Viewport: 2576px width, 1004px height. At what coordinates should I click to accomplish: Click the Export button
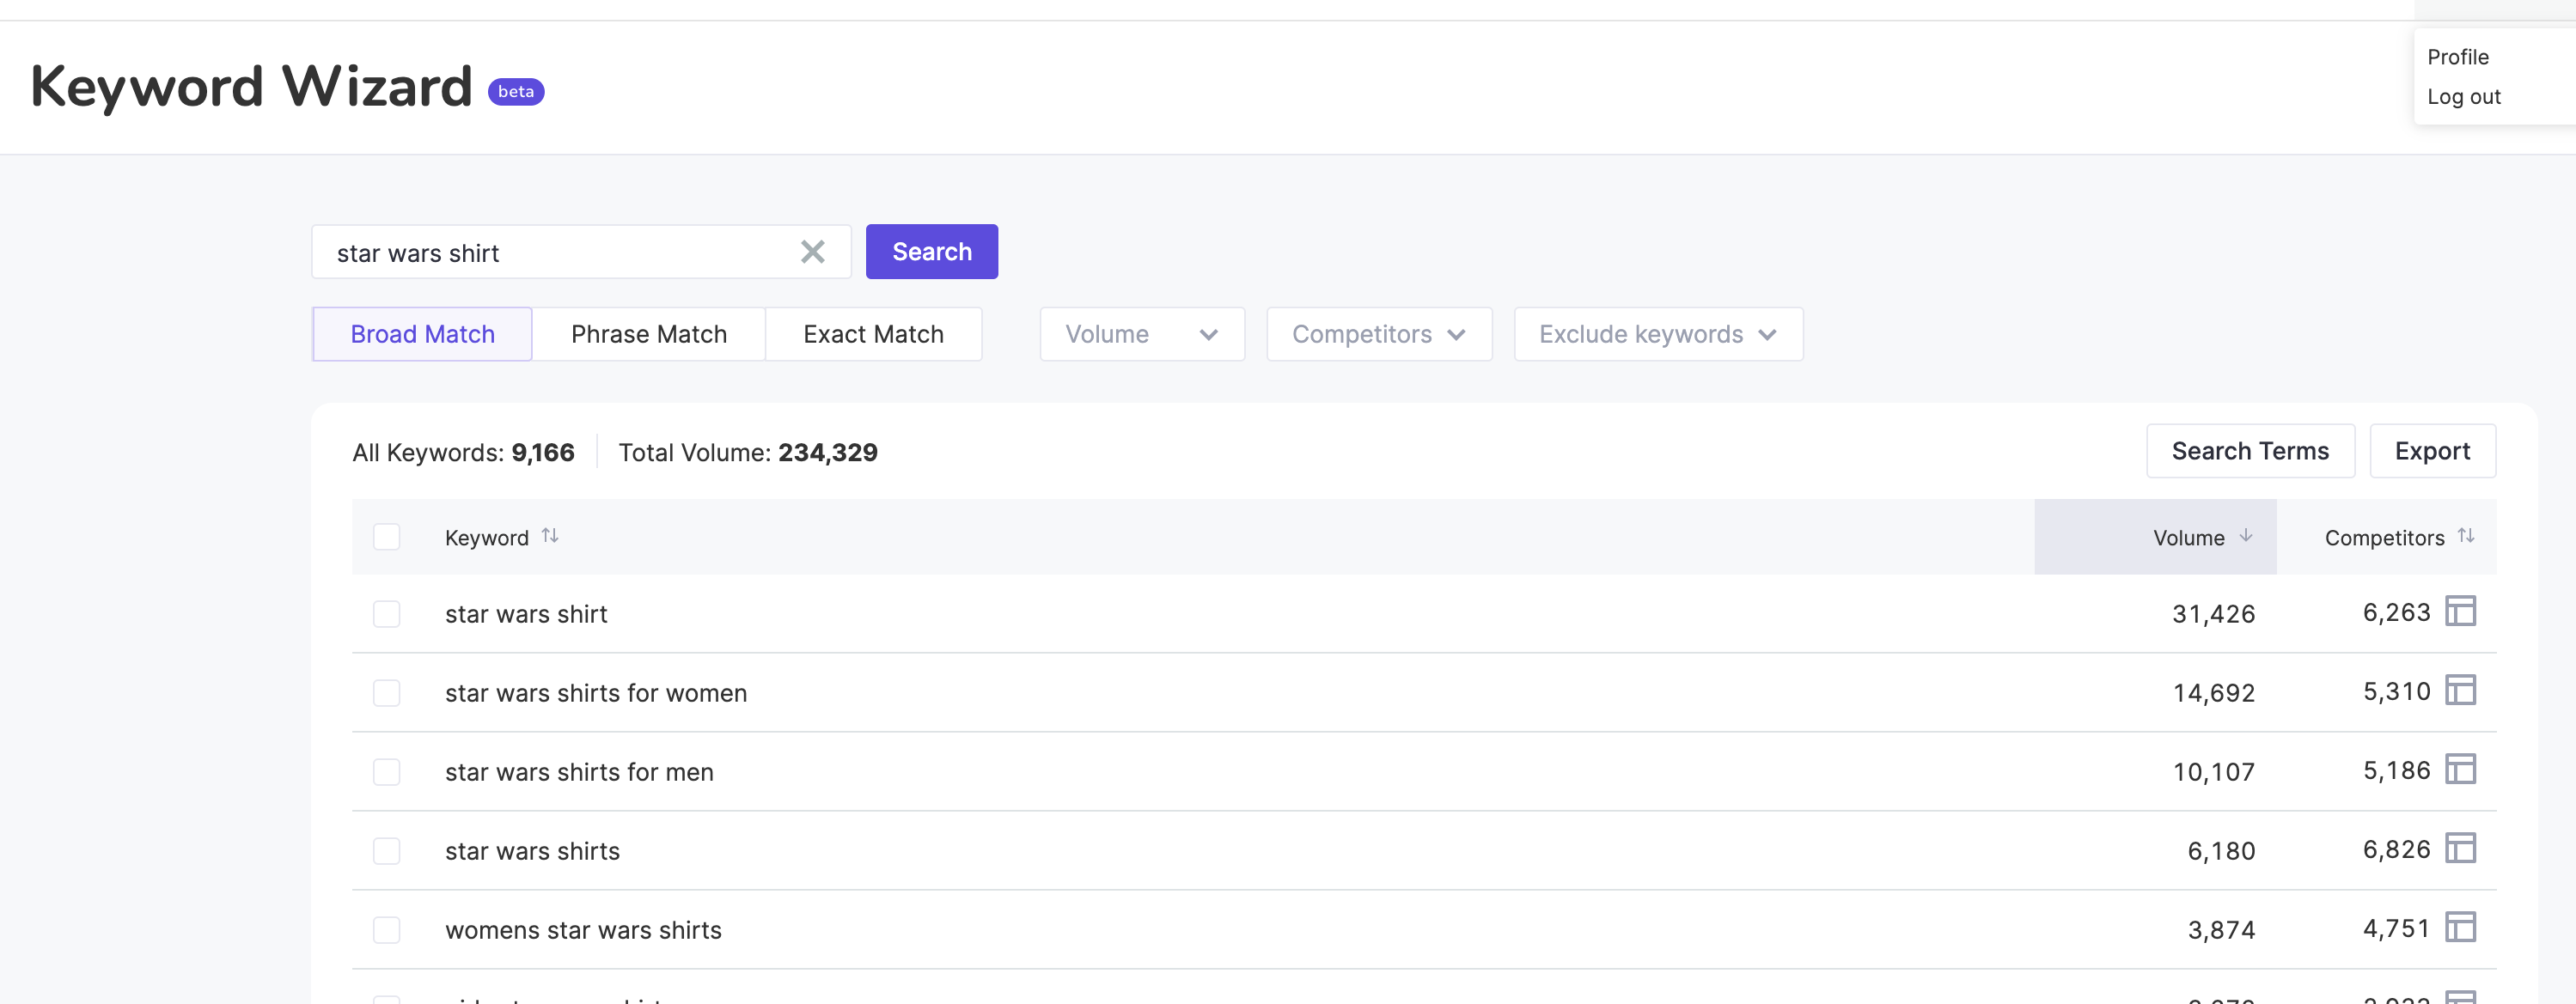pos(2432,451)
